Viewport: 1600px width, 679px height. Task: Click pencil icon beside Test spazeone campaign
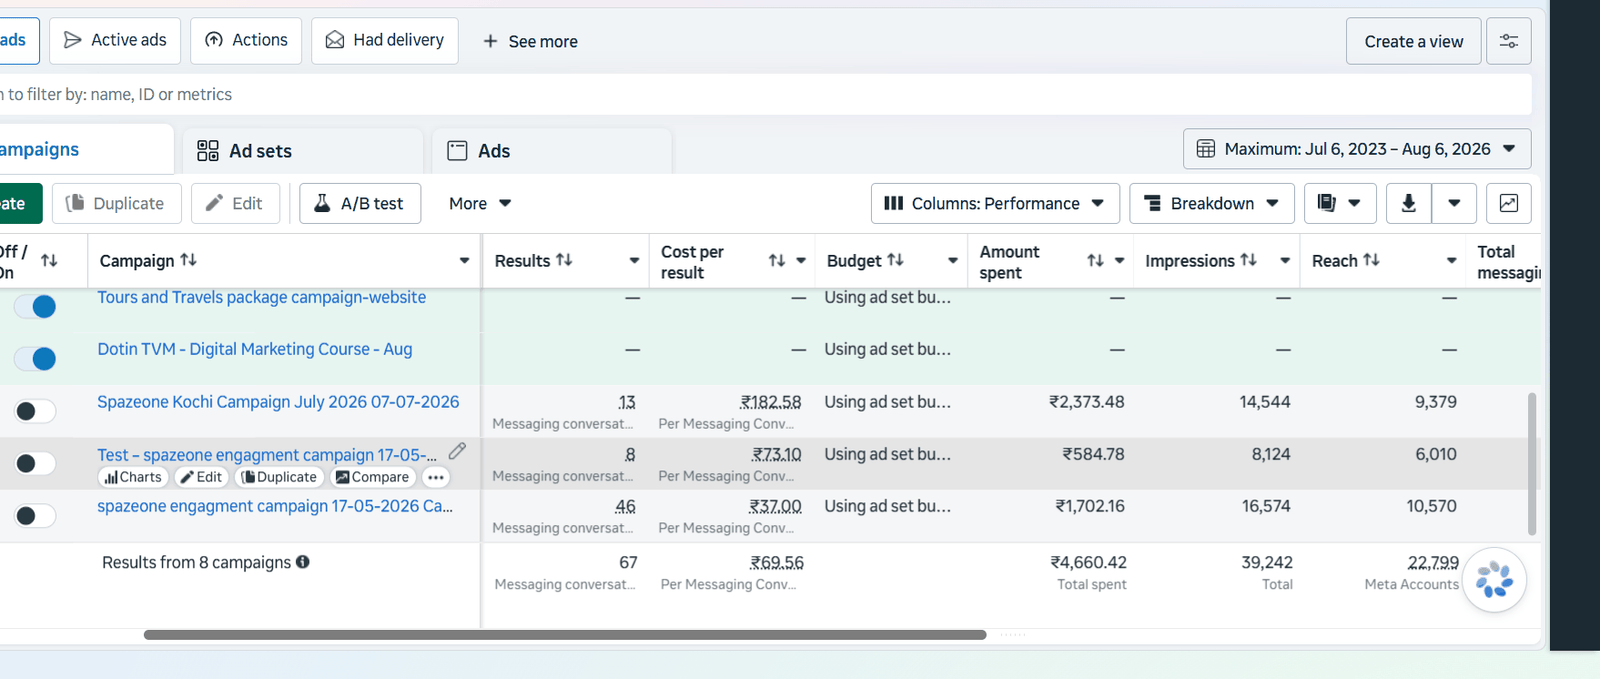click(457, 451)
